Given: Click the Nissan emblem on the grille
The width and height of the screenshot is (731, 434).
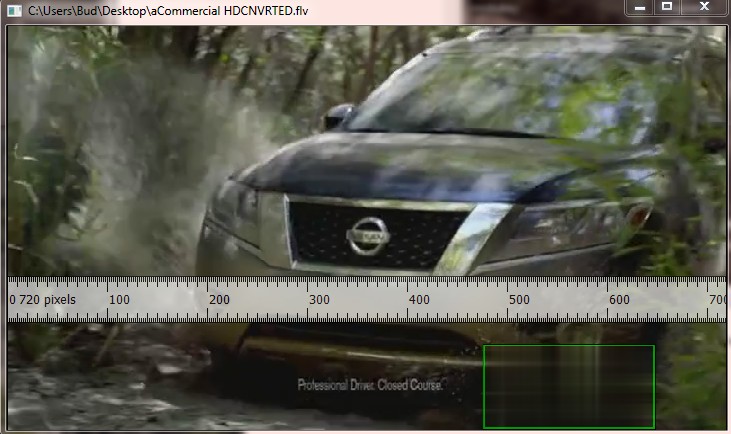Looking at the screenshot, I should (x=368, y=236).
